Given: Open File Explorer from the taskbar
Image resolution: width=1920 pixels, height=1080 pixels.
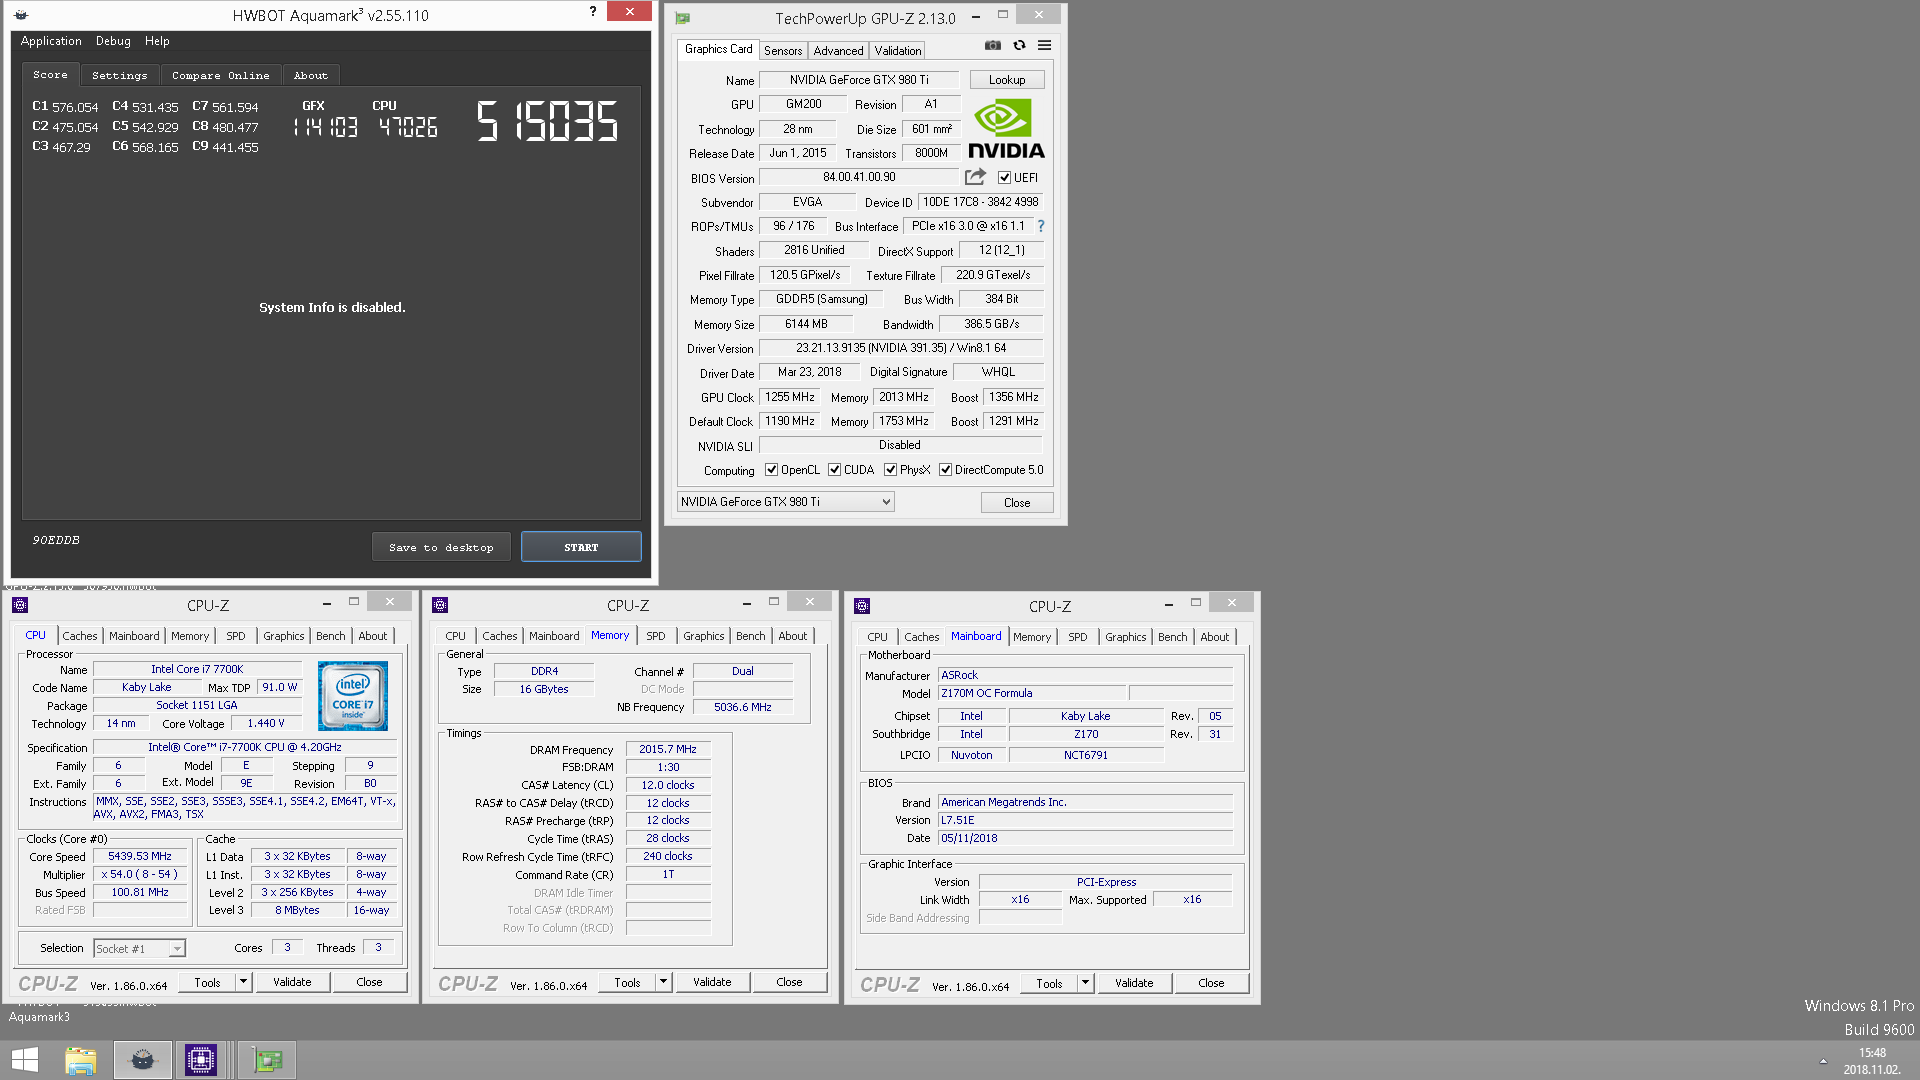Looking at the screenshot, I should [81, 1060].
